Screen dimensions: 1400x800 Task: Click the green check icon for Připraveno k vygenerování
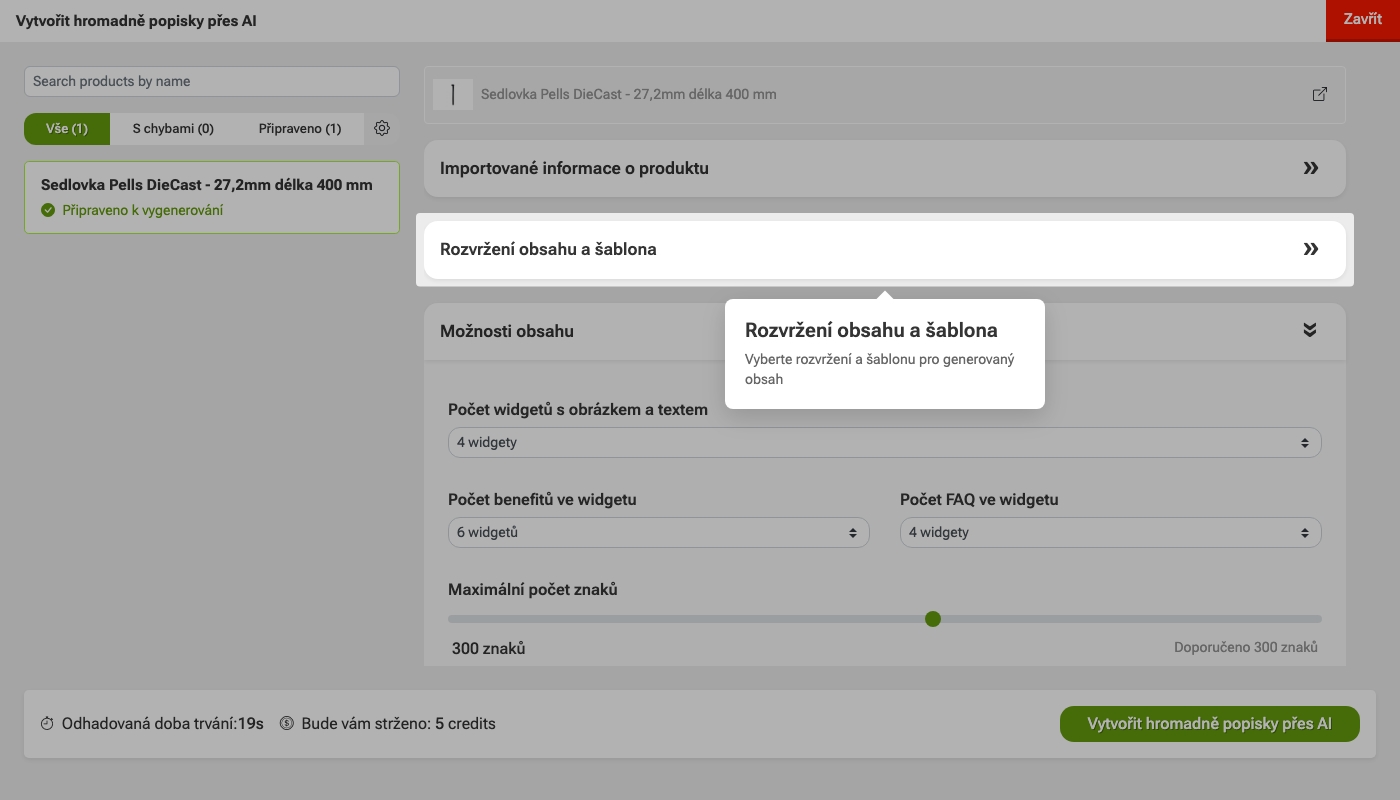[x=48, y=210]
